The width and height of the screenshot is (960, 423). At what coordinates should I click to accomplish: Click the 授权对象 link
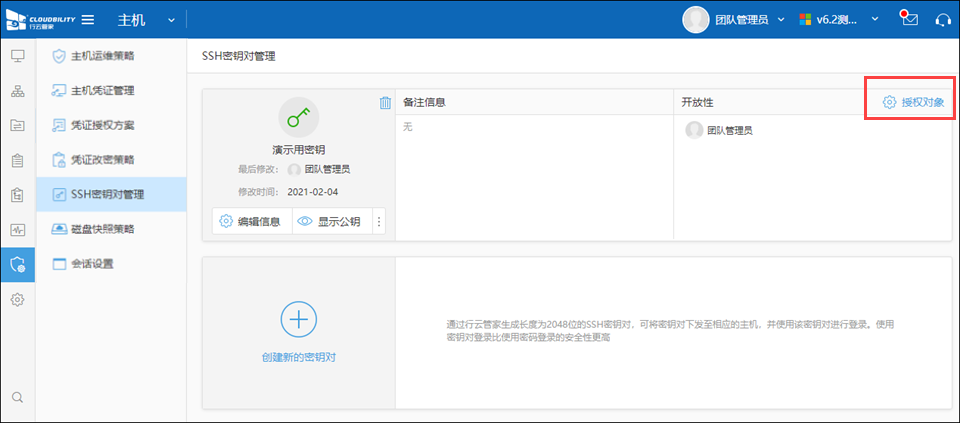[x=914, y=102]
